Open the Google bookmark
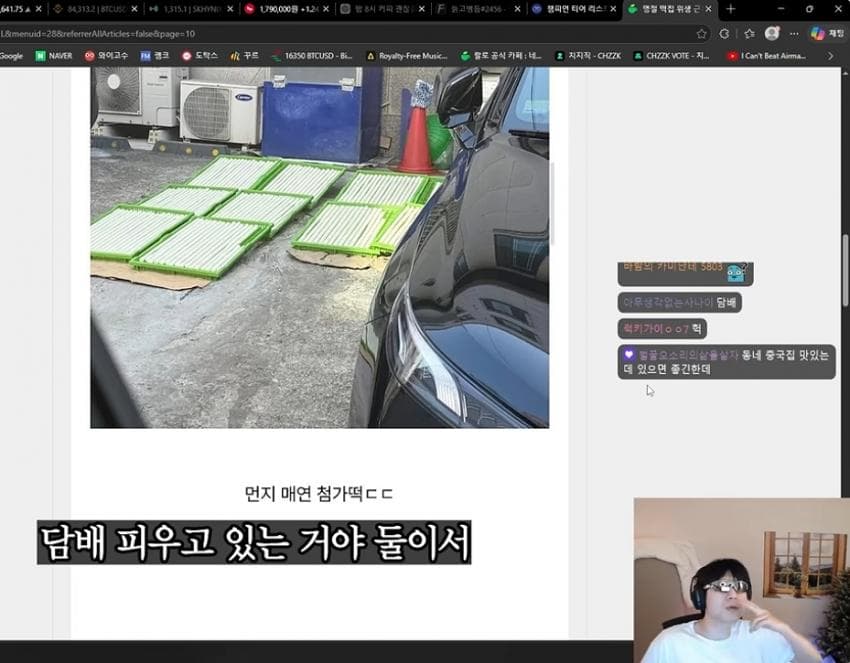Viewport: 850px width, 663px height. (11, 56)
